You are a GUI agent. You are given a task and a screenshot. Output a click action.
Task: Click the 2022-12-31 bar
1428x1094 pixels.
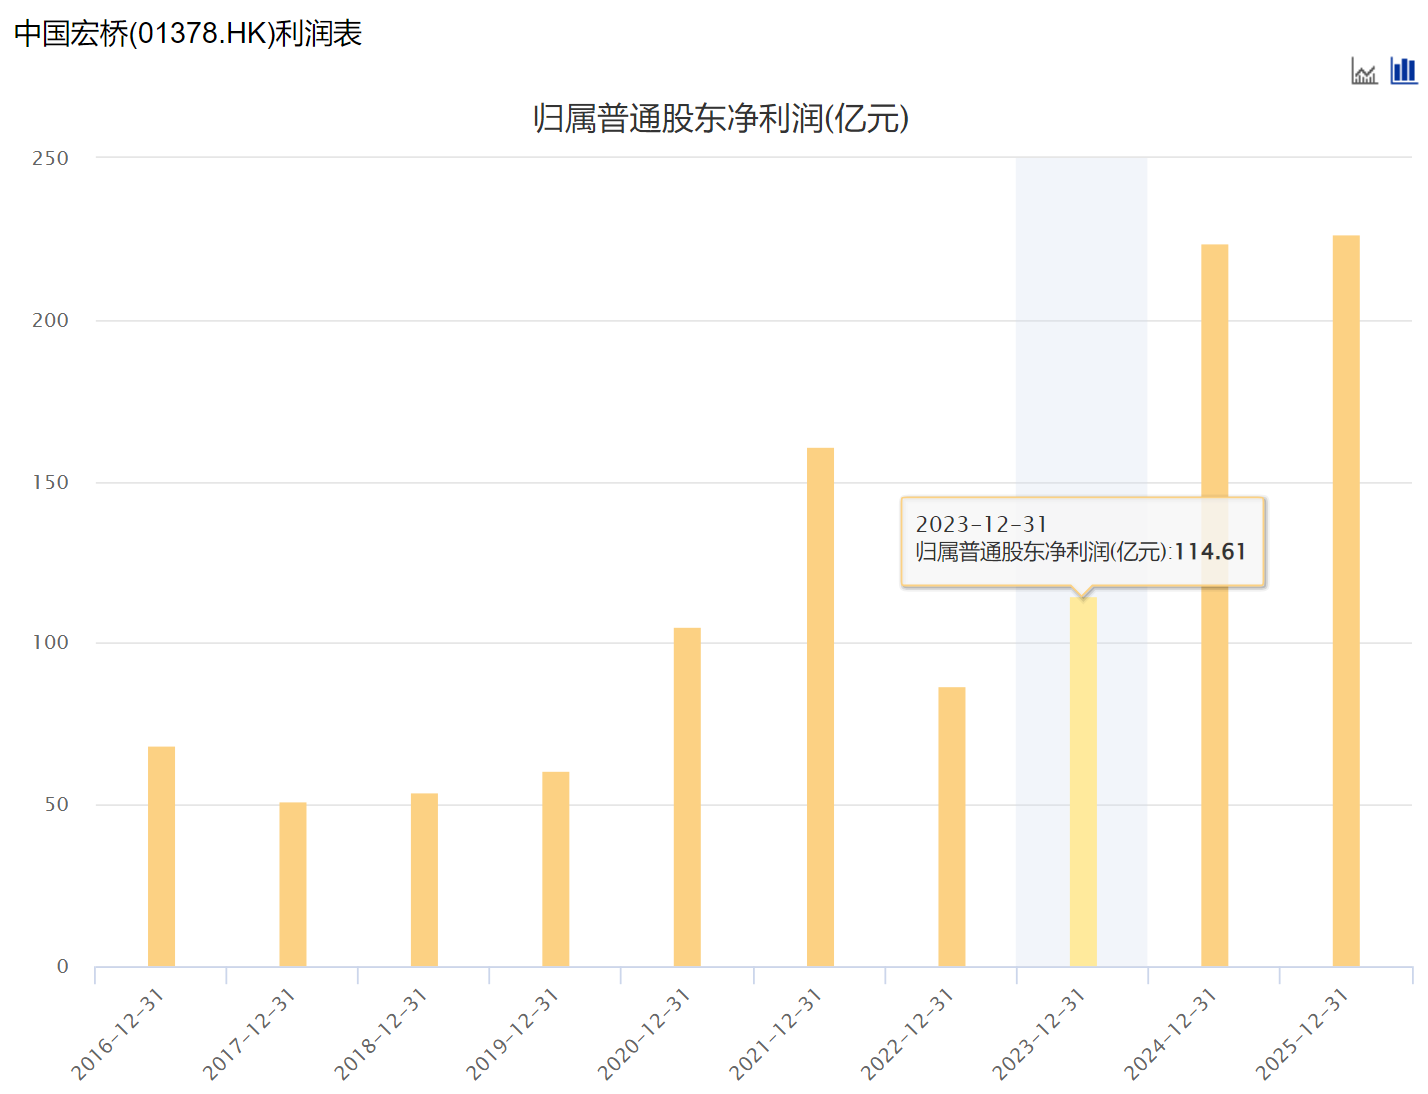coord(952,826)
